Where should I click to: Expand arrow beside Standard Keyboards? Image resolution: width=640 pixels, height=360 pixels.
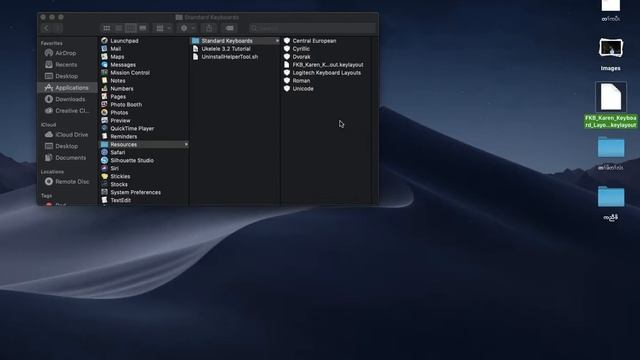277,41
